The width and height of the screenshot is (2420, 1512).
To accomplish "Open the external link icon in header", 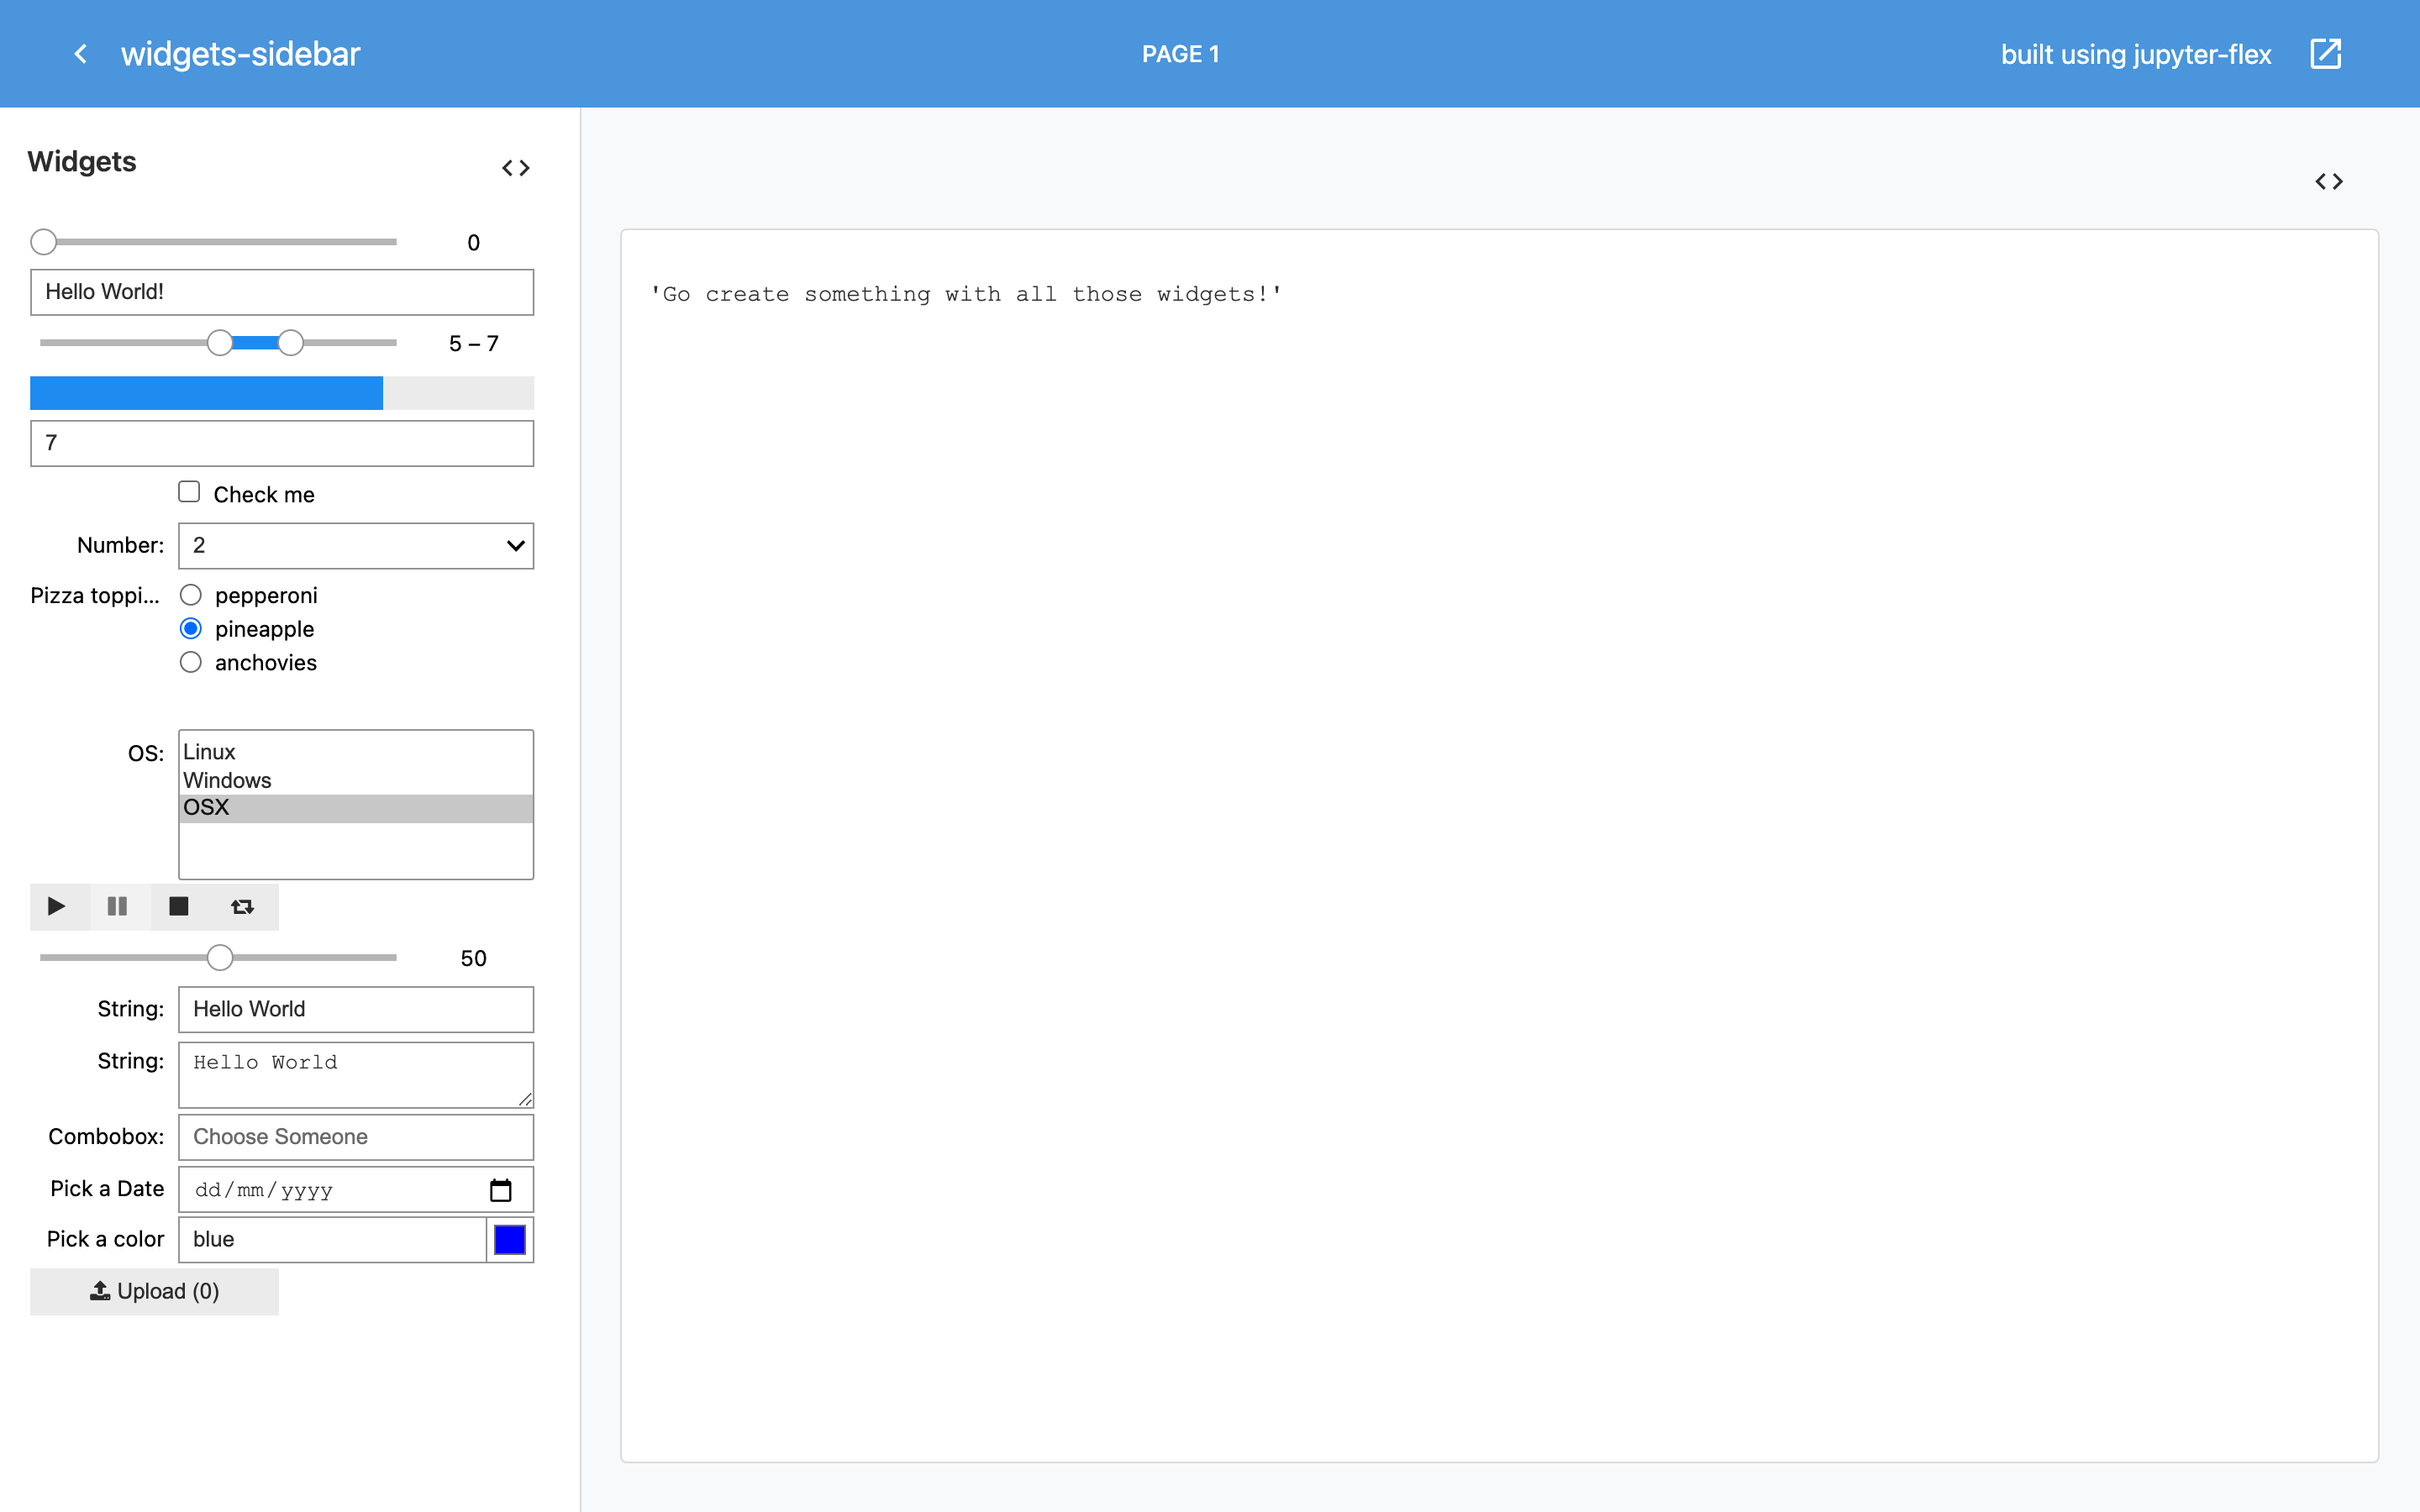I will click(x=2326, y=54).
